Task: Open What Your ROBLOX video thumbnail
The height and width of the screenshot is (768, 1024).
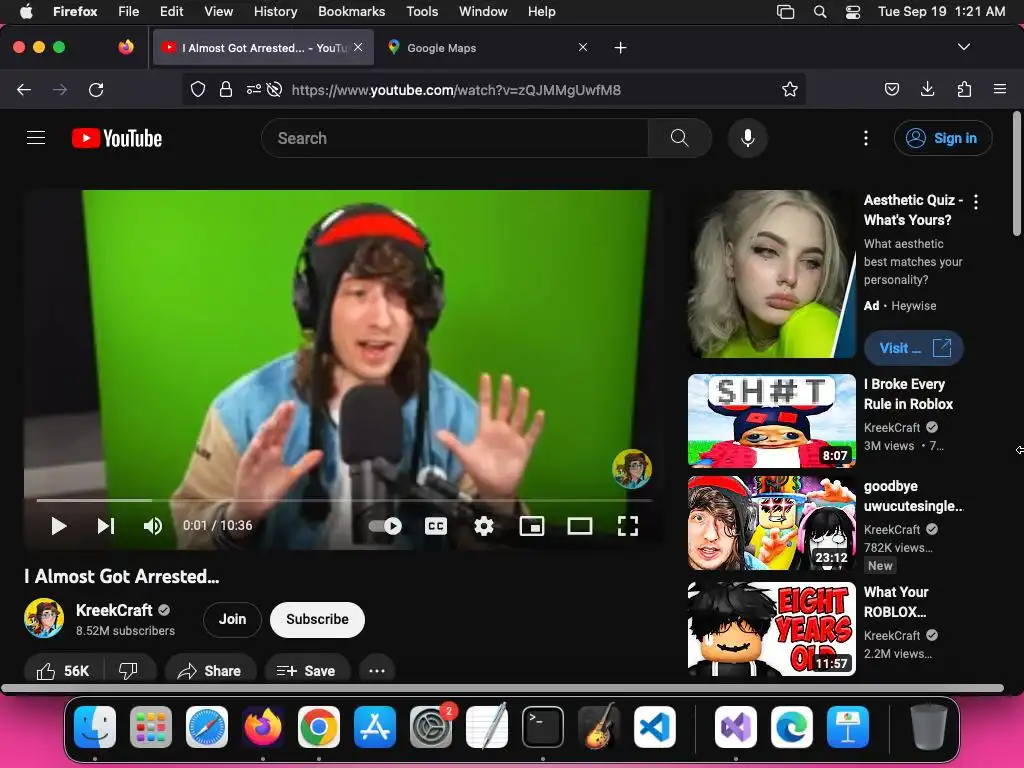Action: click(771, 629)
